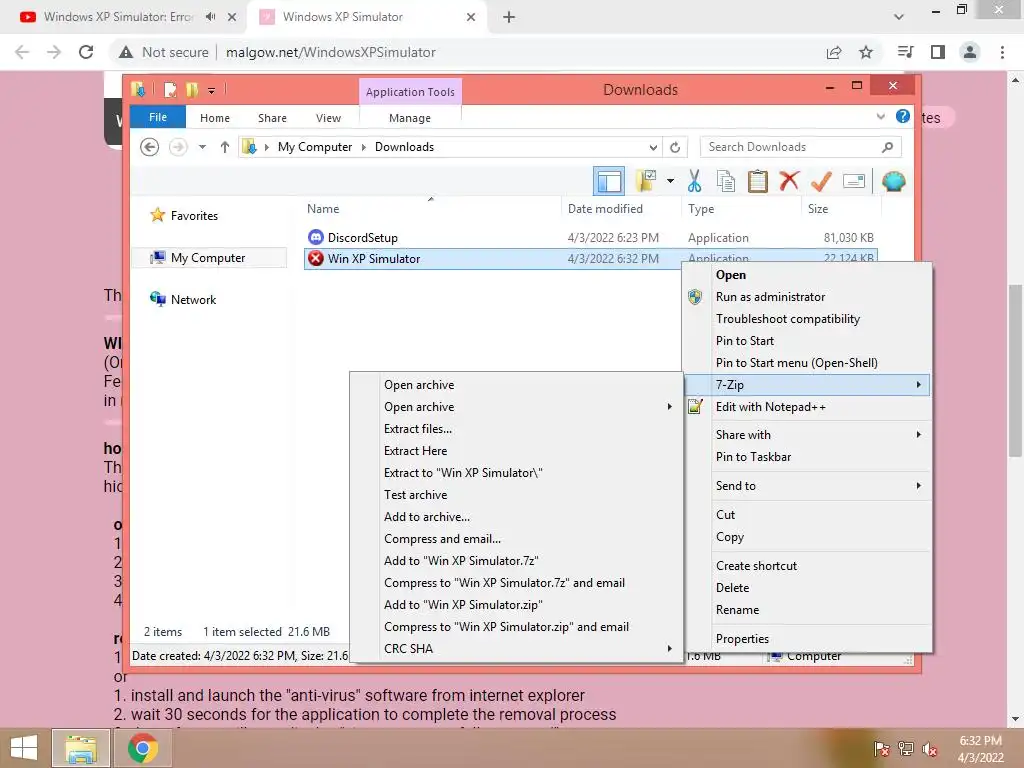Click the DiscordSetup file icon
This screenshot has width=1024, height=768.
(315, 237)
